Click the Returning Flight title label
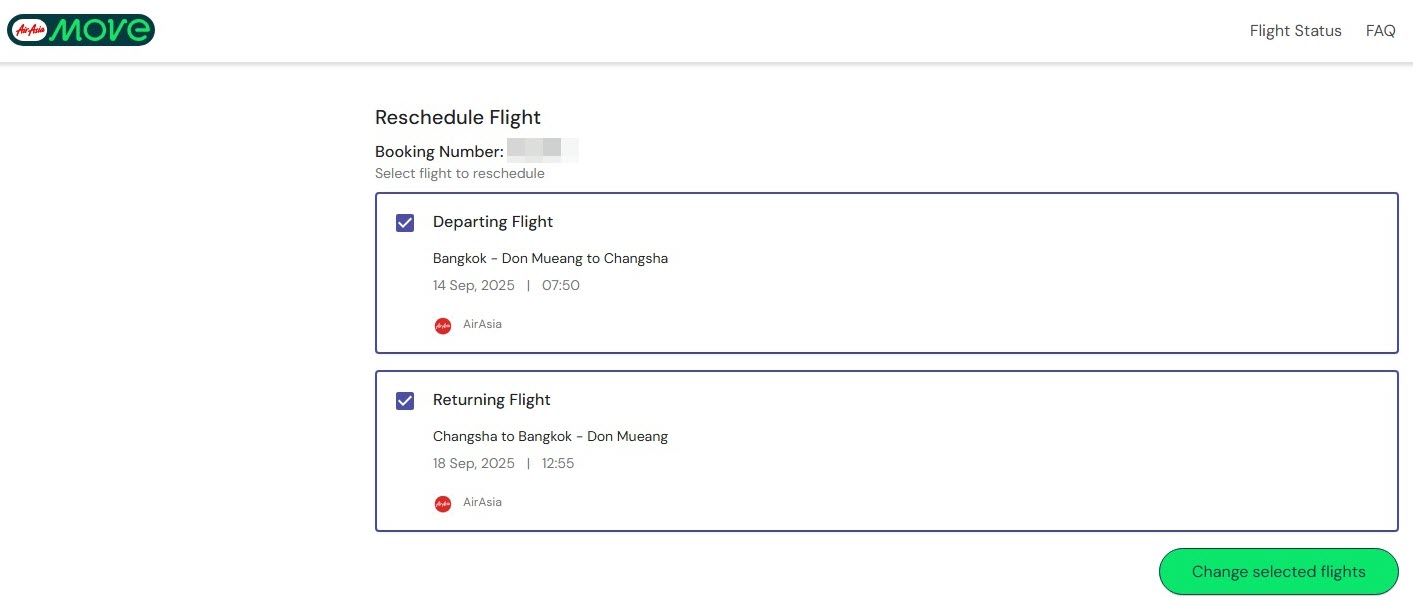Screen dimensions: 1413x607 click(x=491, y=400)
